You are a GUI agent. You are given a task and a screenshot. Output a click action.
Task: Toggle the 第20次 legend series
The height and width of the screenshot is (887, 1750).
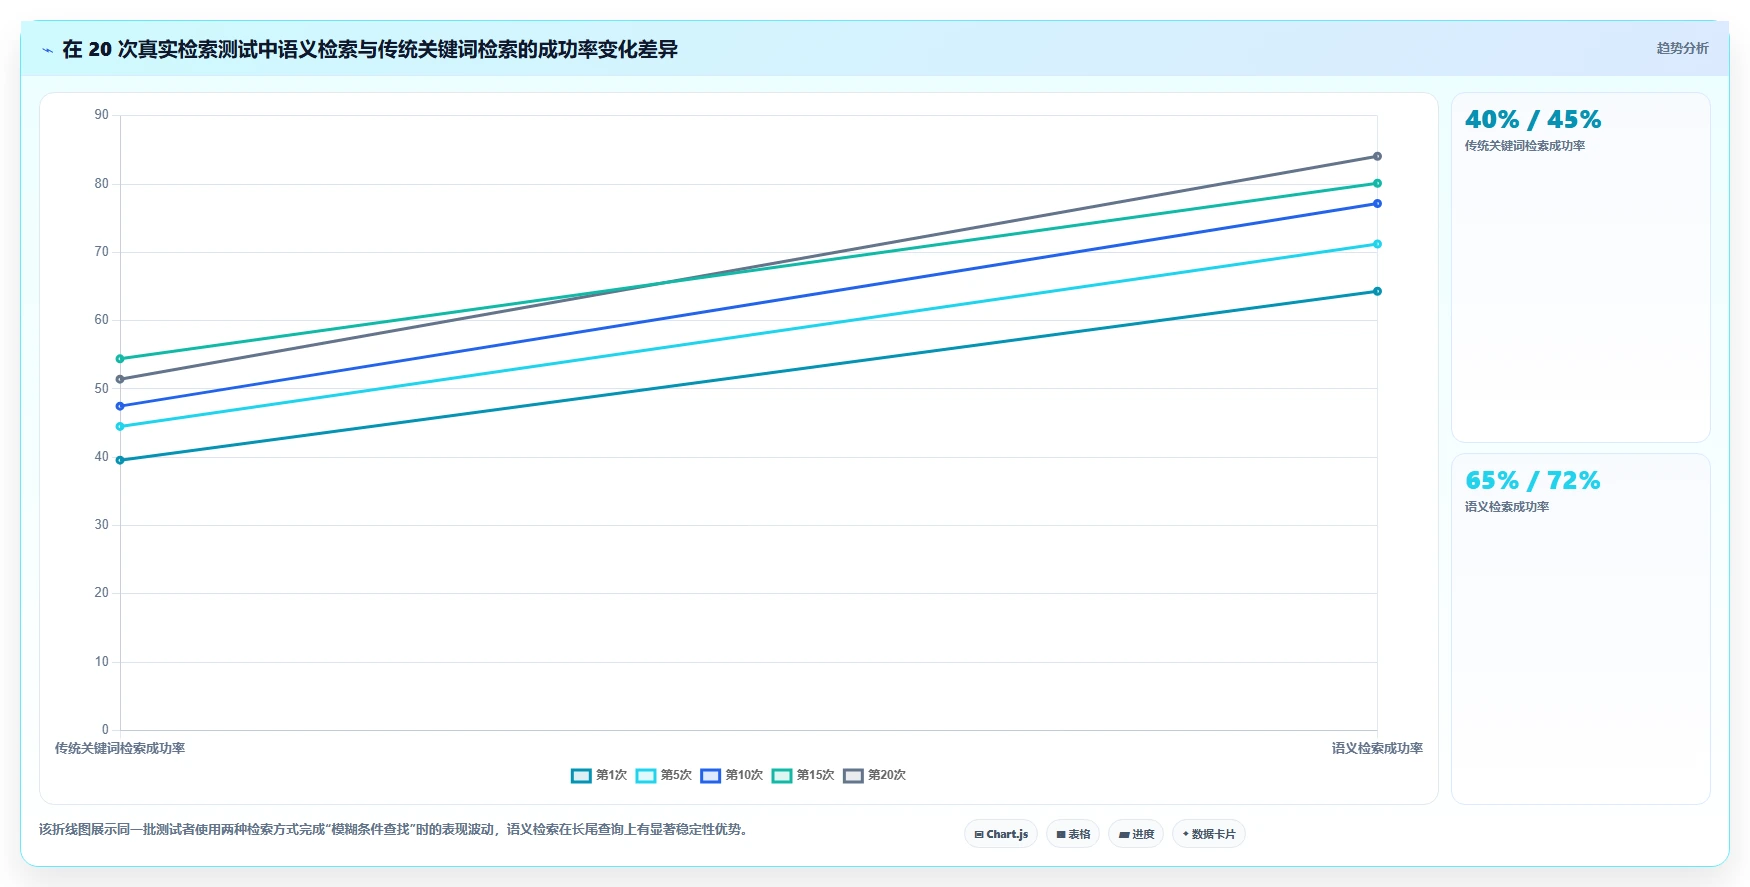click(x=875, y=775)
